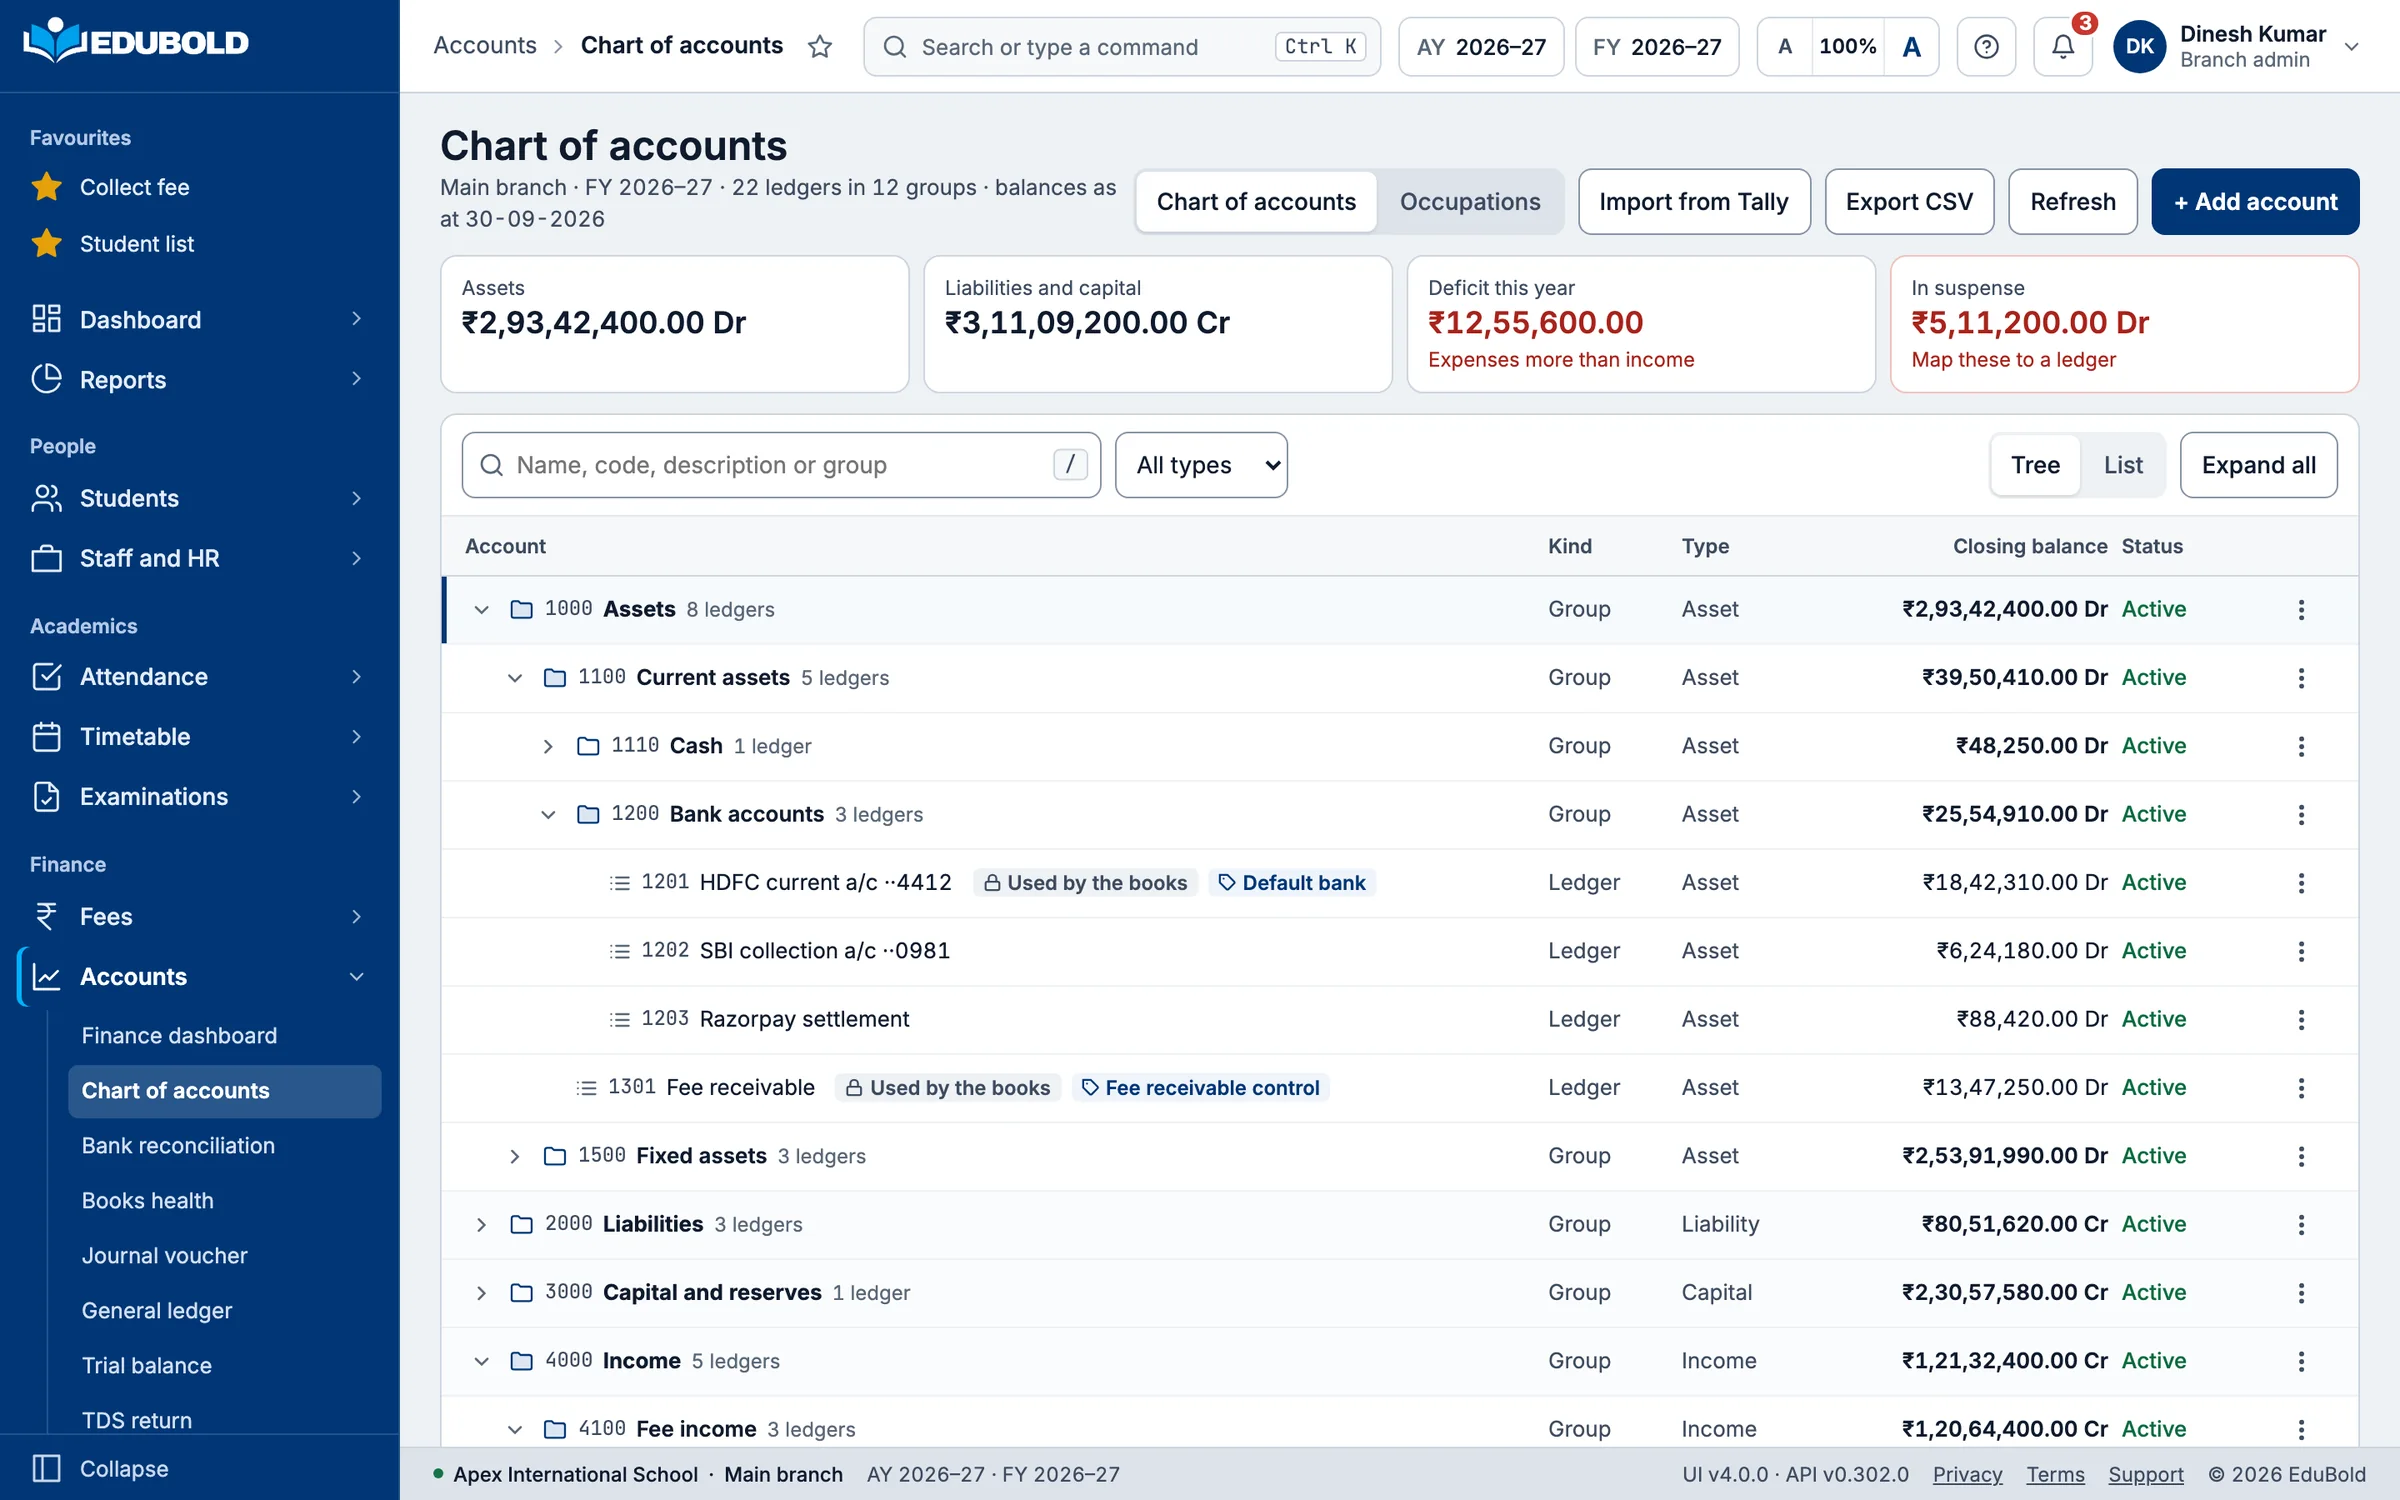
Task: Collapse the 1200 Bank accounts group
Action: 548,814
